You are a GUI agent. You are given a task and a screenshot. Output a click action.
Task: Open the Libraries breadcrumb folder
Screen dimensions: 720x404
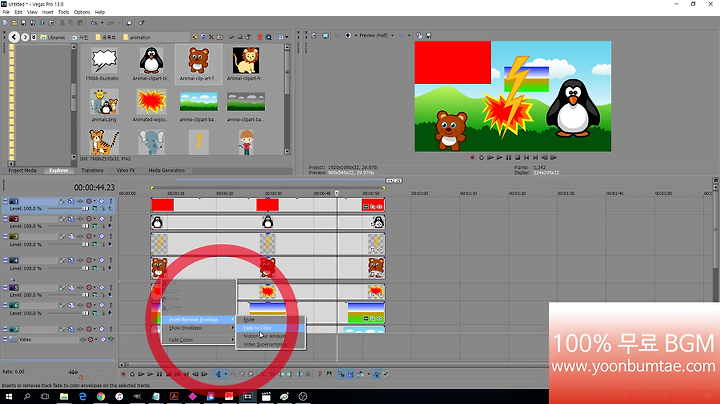tap(53, 37)
